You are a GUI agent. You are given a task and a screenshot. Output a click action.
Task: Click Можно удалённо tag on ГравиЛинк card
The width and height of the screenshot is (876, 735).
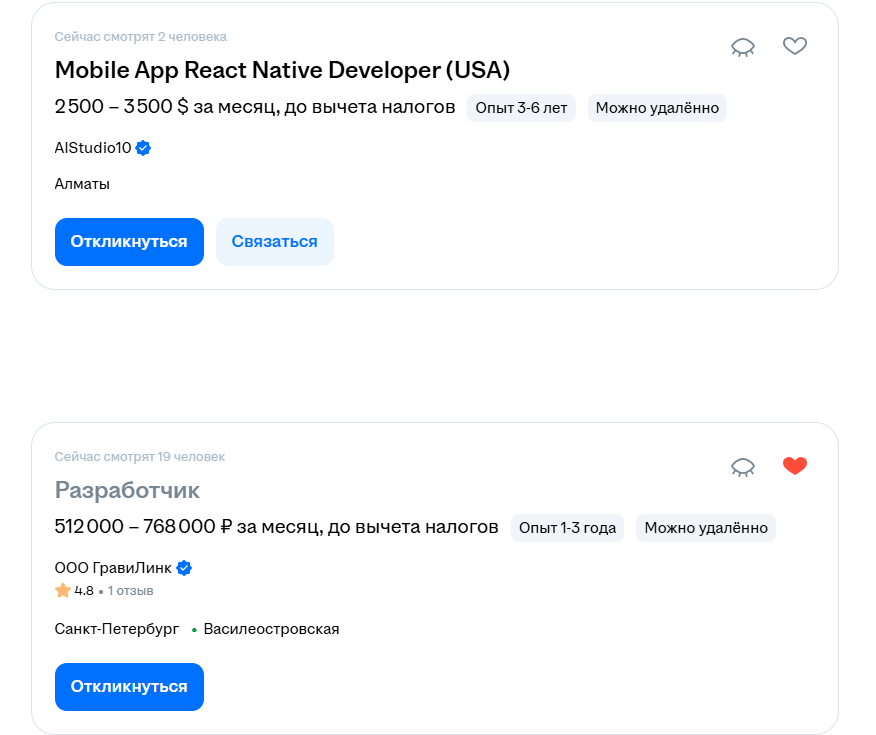[x=705, y=528]
